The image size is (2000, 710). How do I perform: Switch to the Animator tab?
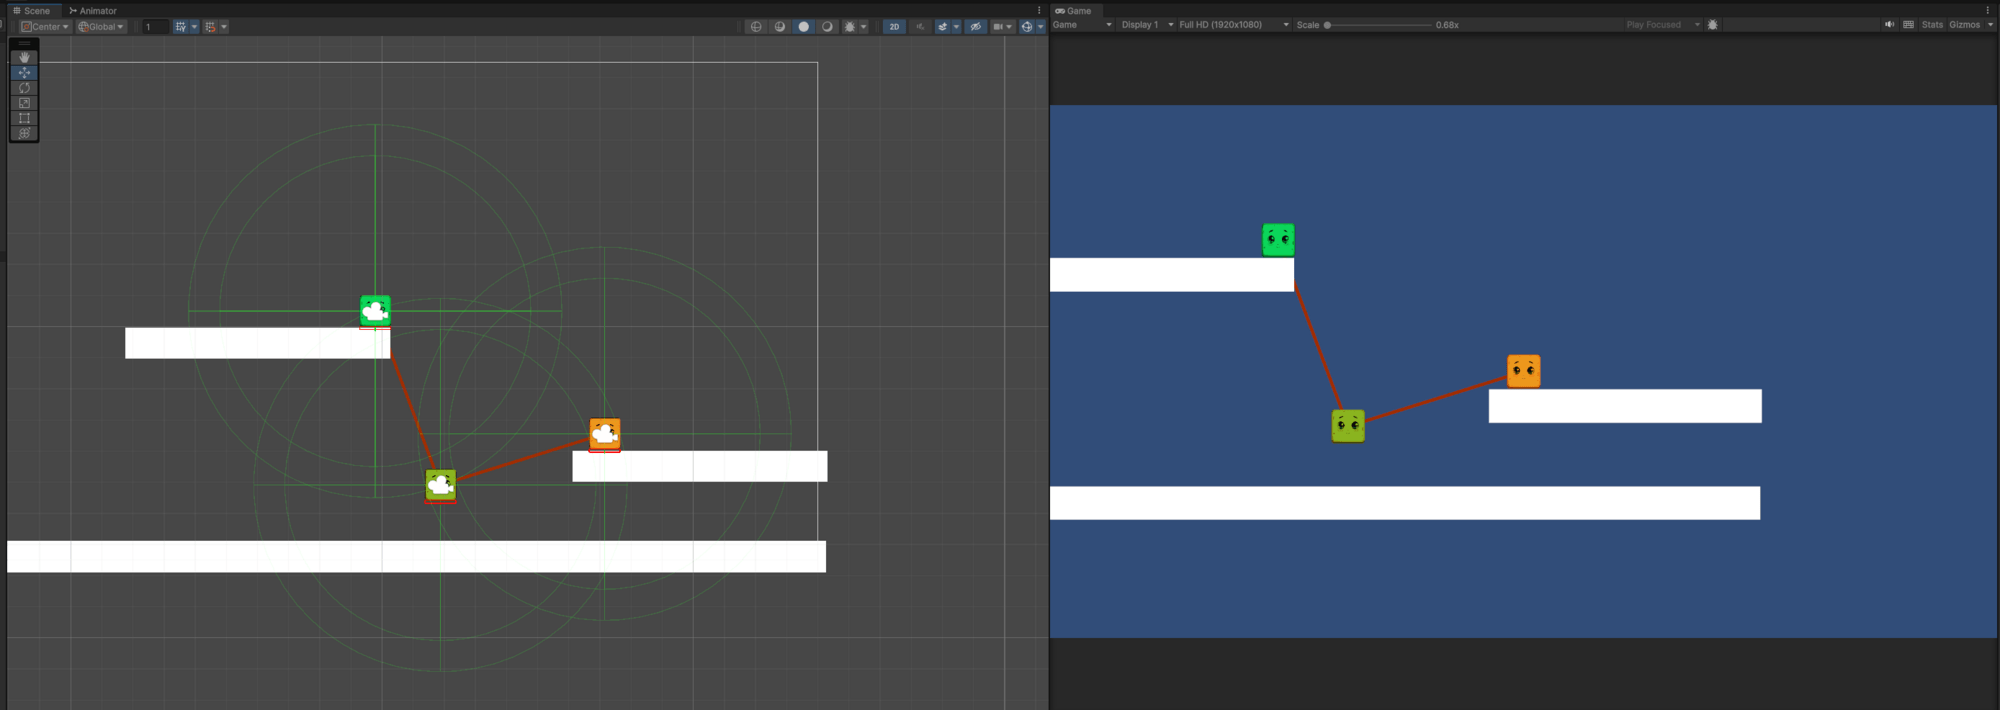coord(93,11)
